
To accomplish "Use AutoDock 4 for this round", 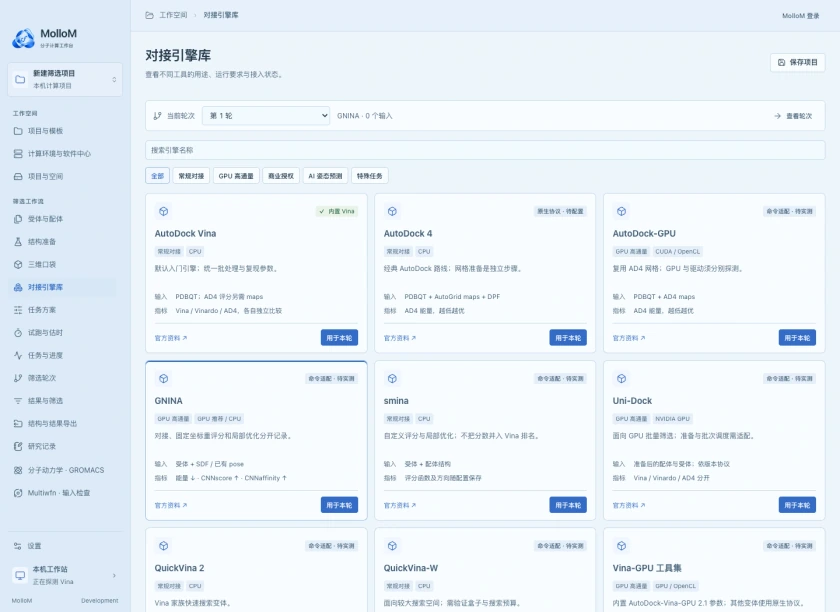I will [568, 338].
